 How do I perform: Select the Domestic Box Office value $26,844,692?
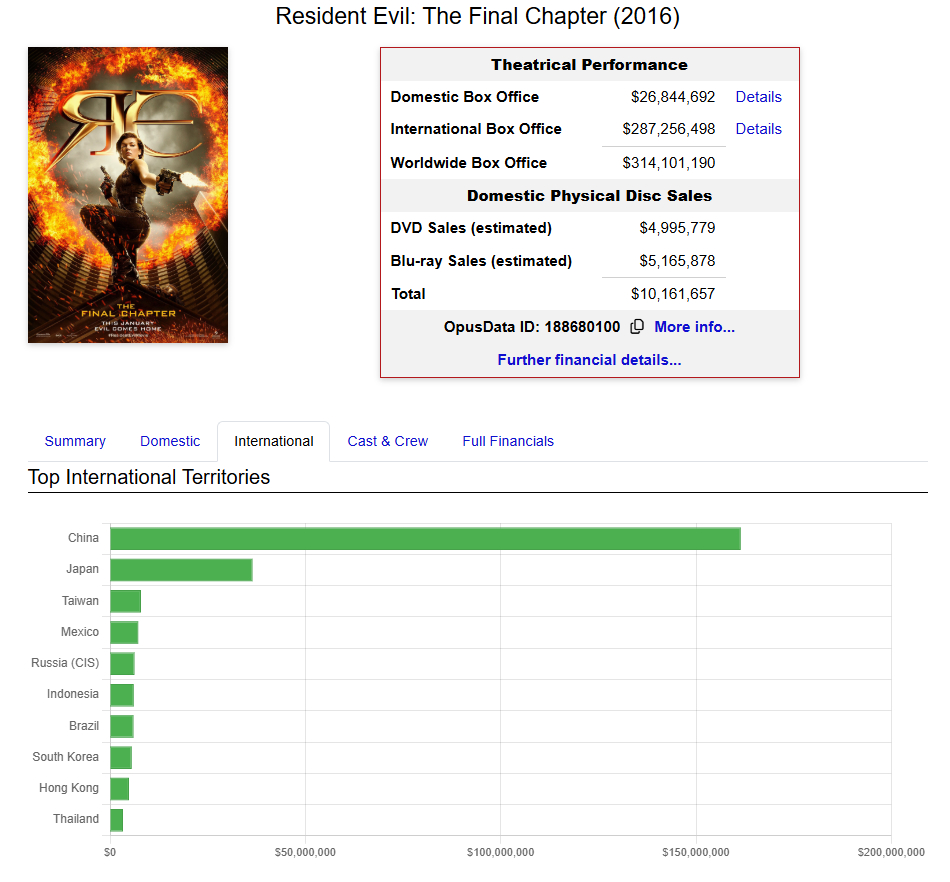click(673, 97)
